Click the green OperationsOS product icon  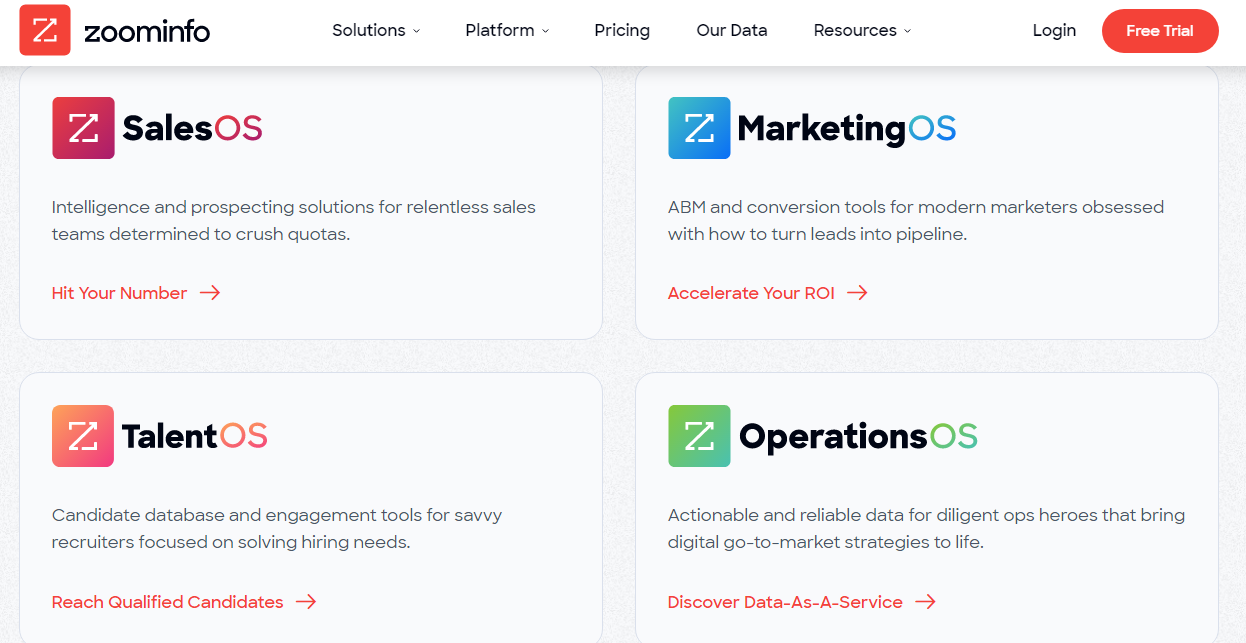(699, 436)
